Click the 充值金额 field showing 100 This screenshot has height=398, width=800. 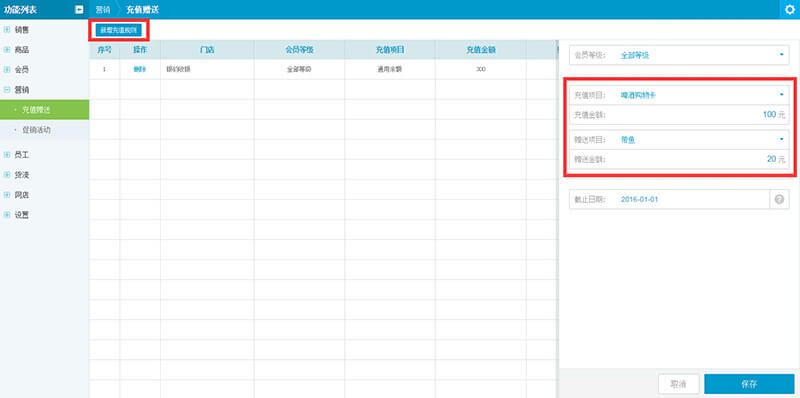pos(679,115)
